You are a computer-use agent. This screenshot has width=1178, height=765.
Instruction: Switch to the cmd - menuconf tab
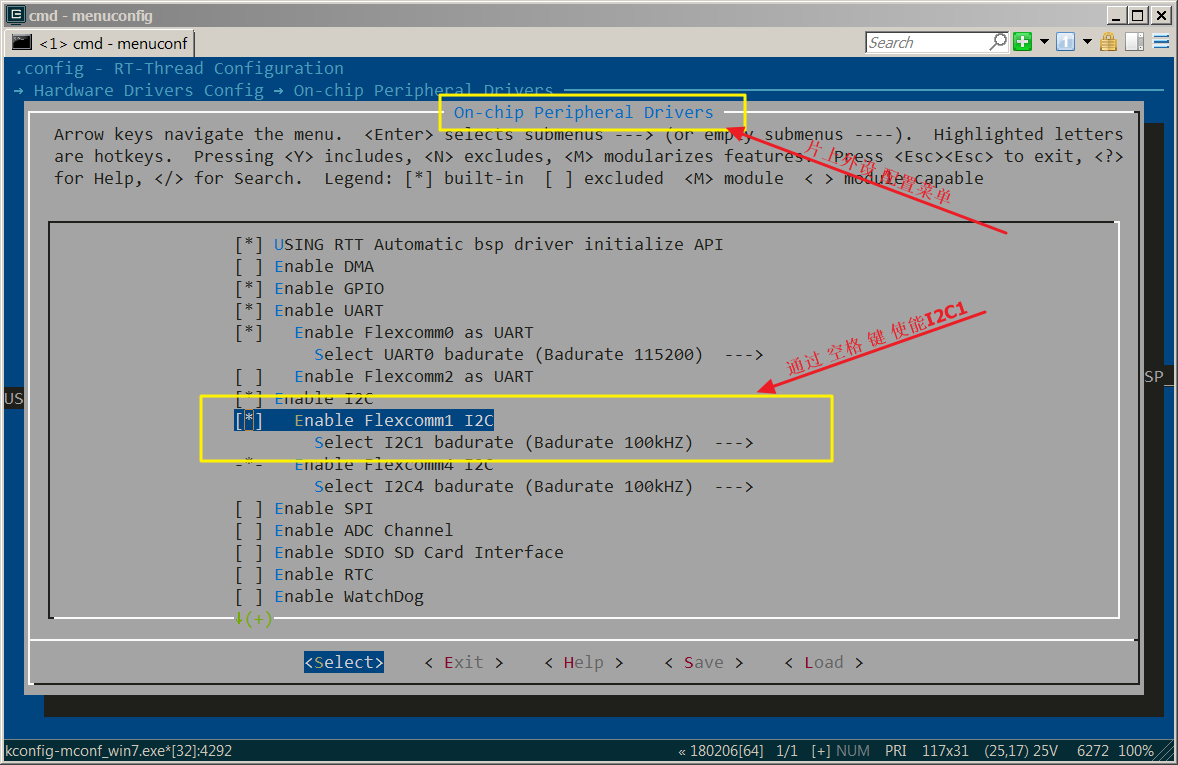click(100, 43)
